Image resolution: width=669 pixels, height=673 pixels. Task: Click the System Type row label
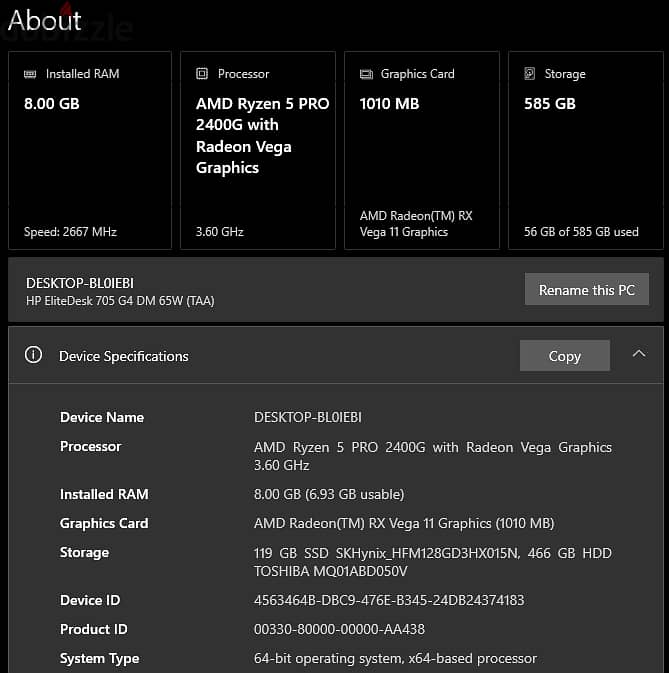(100, 659)
